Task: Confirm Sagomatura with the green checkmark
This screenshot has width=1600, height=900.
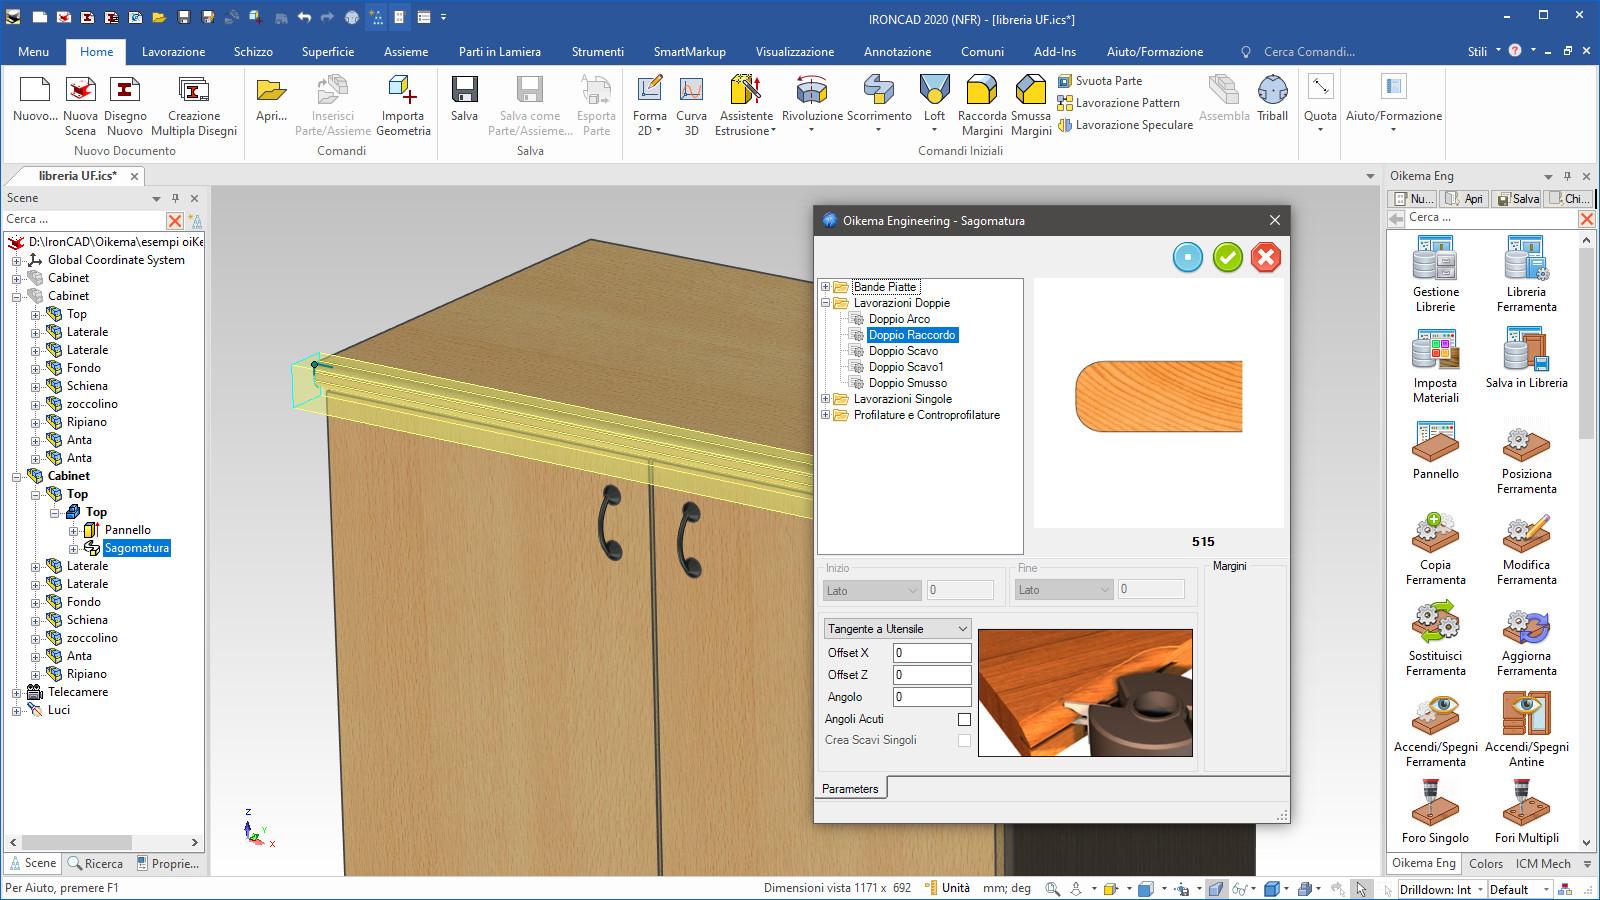Action: click(1227, 257)
